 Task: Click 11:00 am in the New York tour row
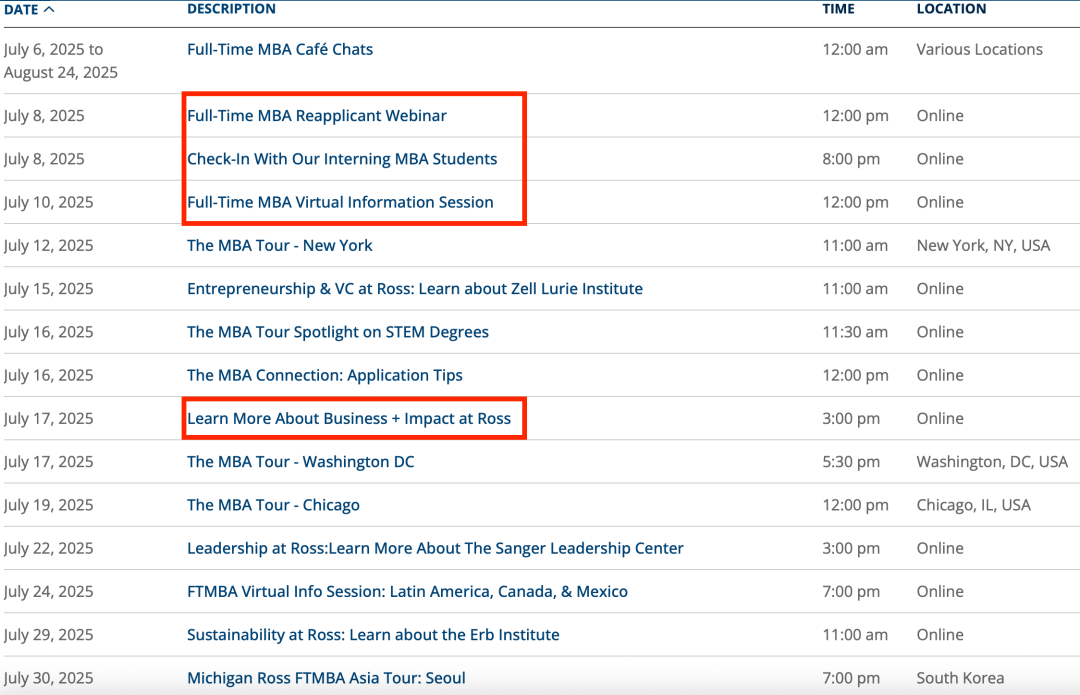855,246
